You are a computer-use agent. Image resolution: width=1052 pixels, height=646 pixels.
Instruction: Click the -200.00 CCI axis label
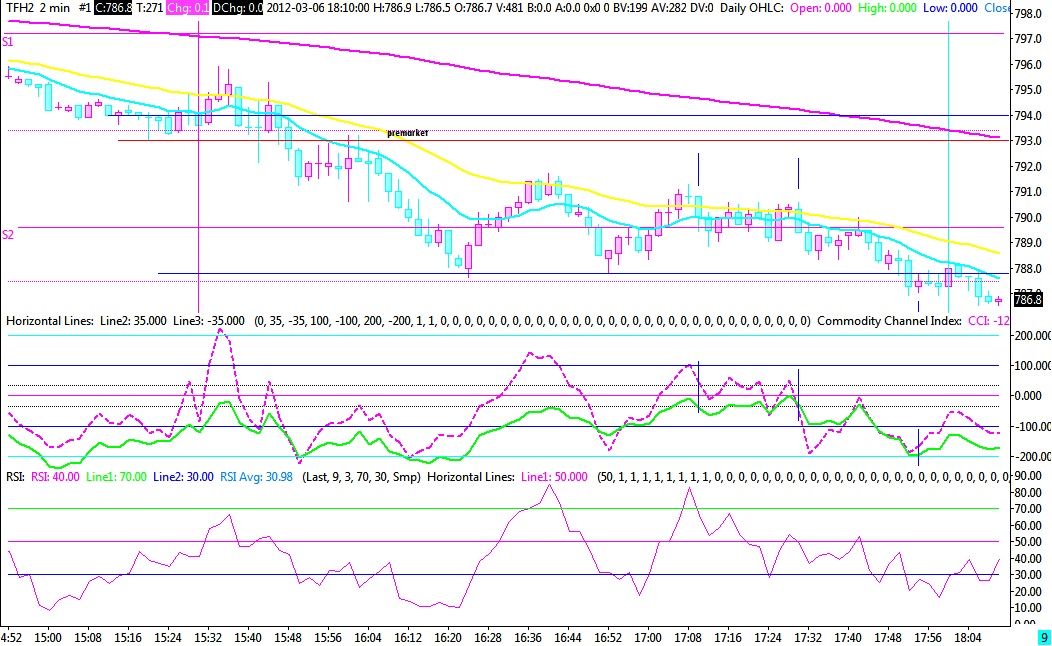pyautogui.click(x=1031, y=457)
